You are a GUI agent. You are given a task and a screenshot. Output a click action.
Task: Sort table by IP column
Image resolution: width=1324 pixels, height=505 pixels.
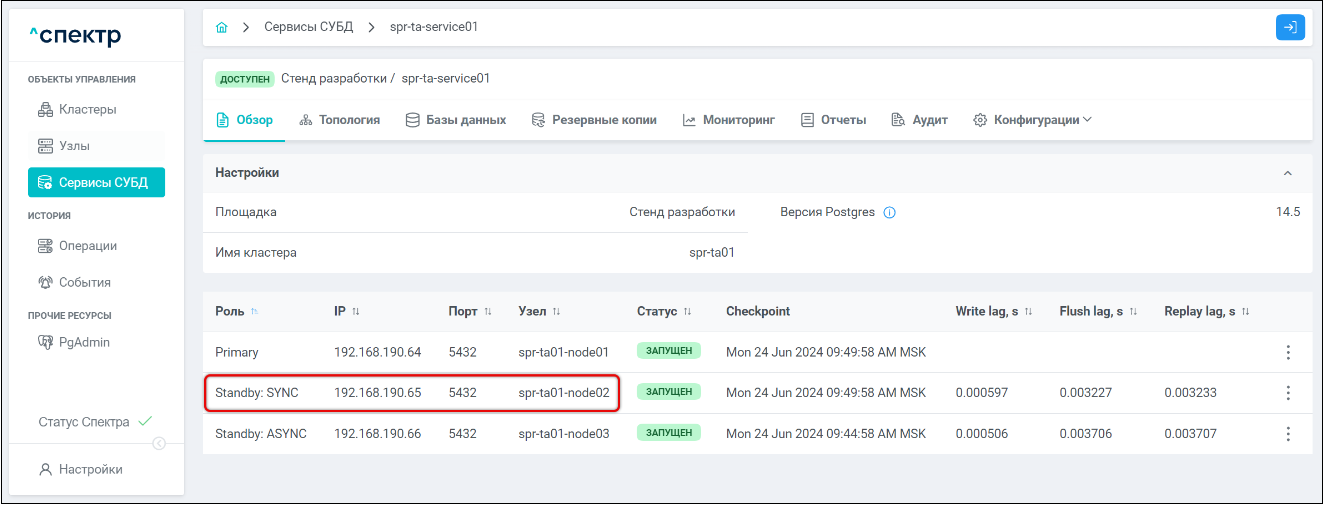coord(355,312)
